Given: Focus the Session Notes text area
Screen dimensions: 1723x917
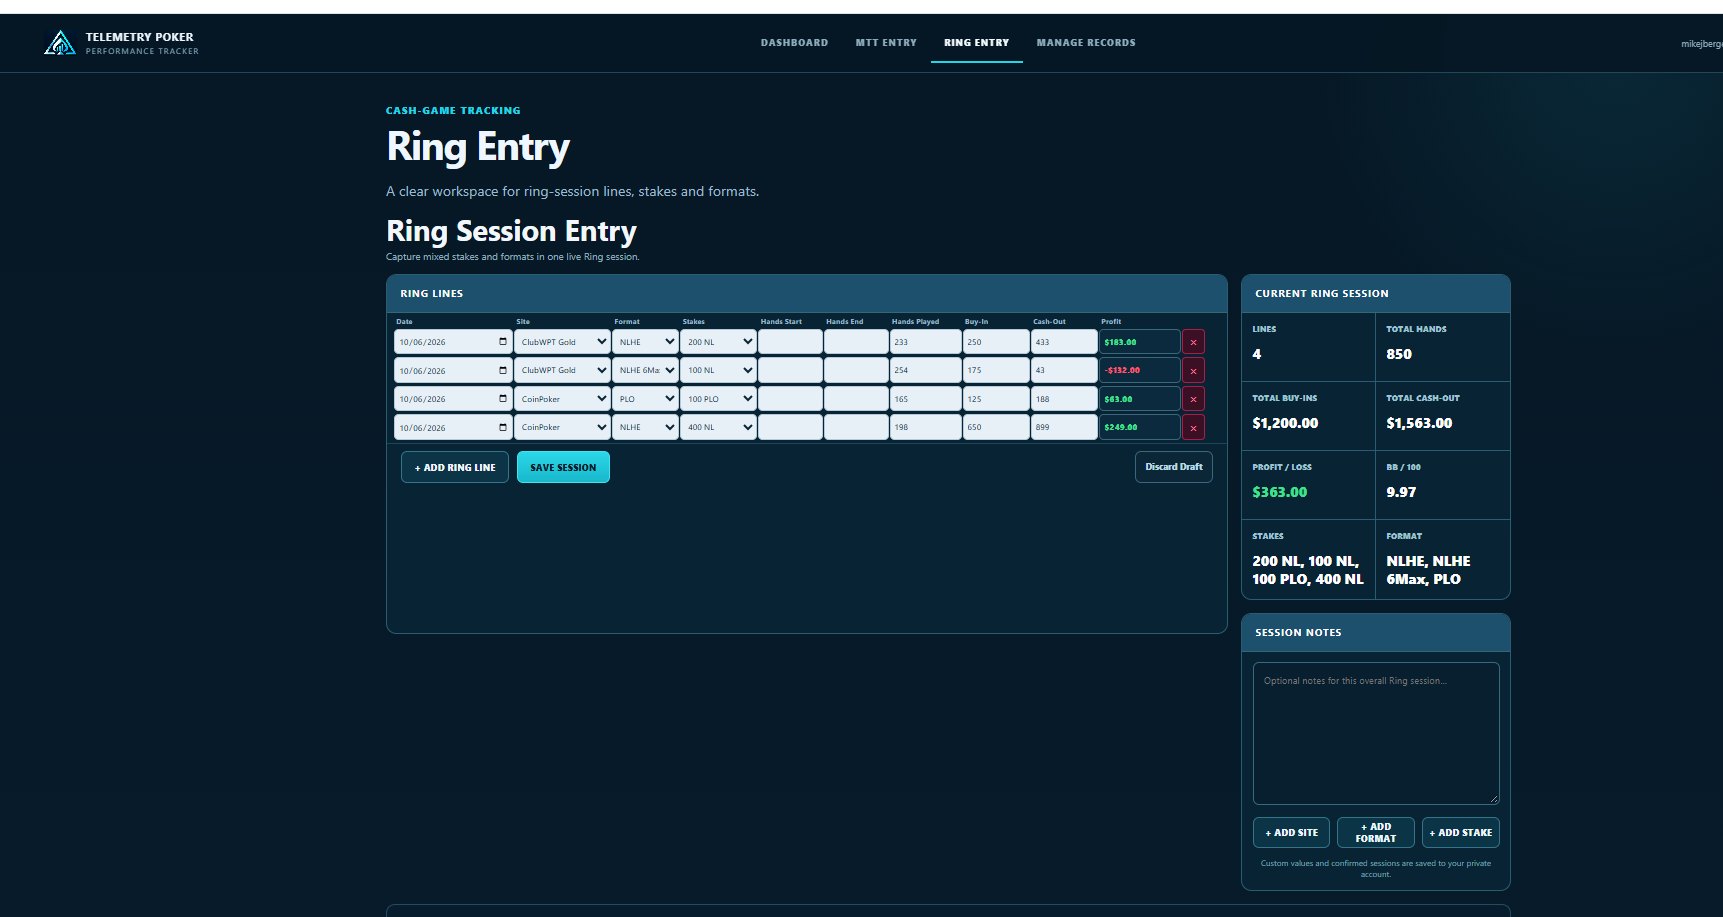Looking at the screenshot, I should (x=1376, y=733).
